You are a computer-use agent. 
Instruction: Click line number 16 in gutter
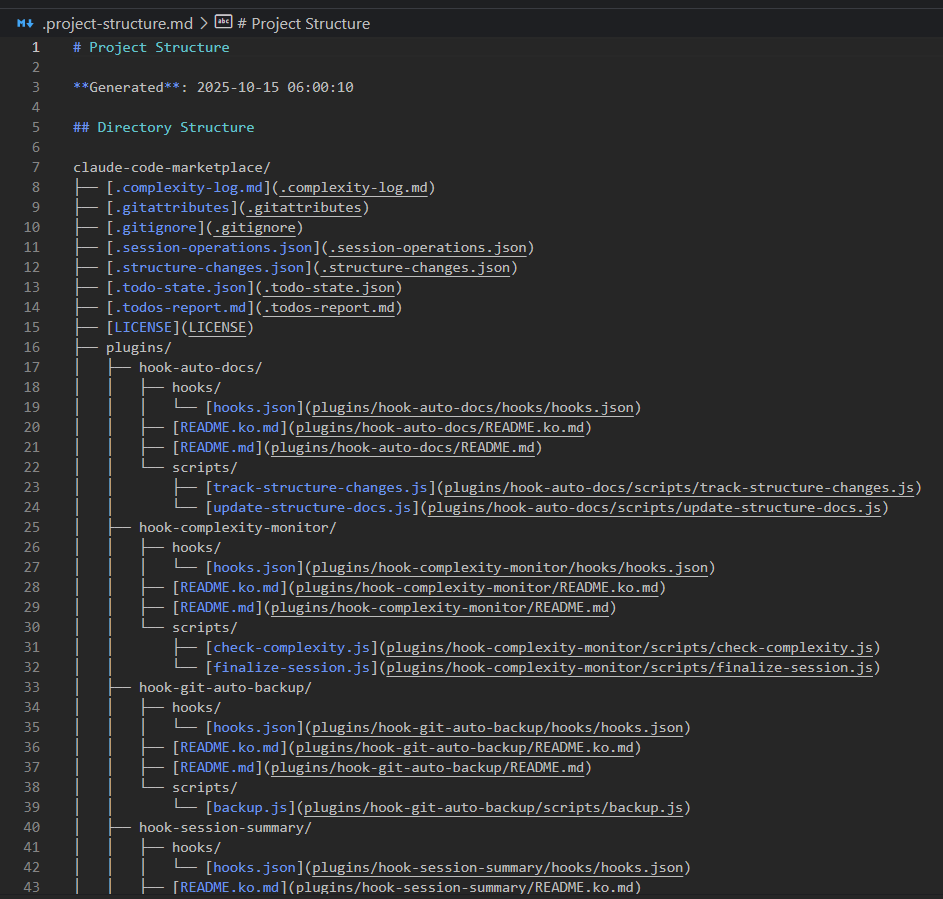tap(32, 347)
